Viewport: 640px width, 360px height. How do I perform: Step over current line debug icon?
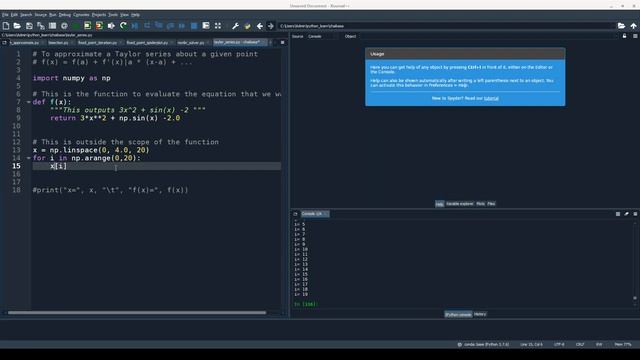click(x=147, y=26)
